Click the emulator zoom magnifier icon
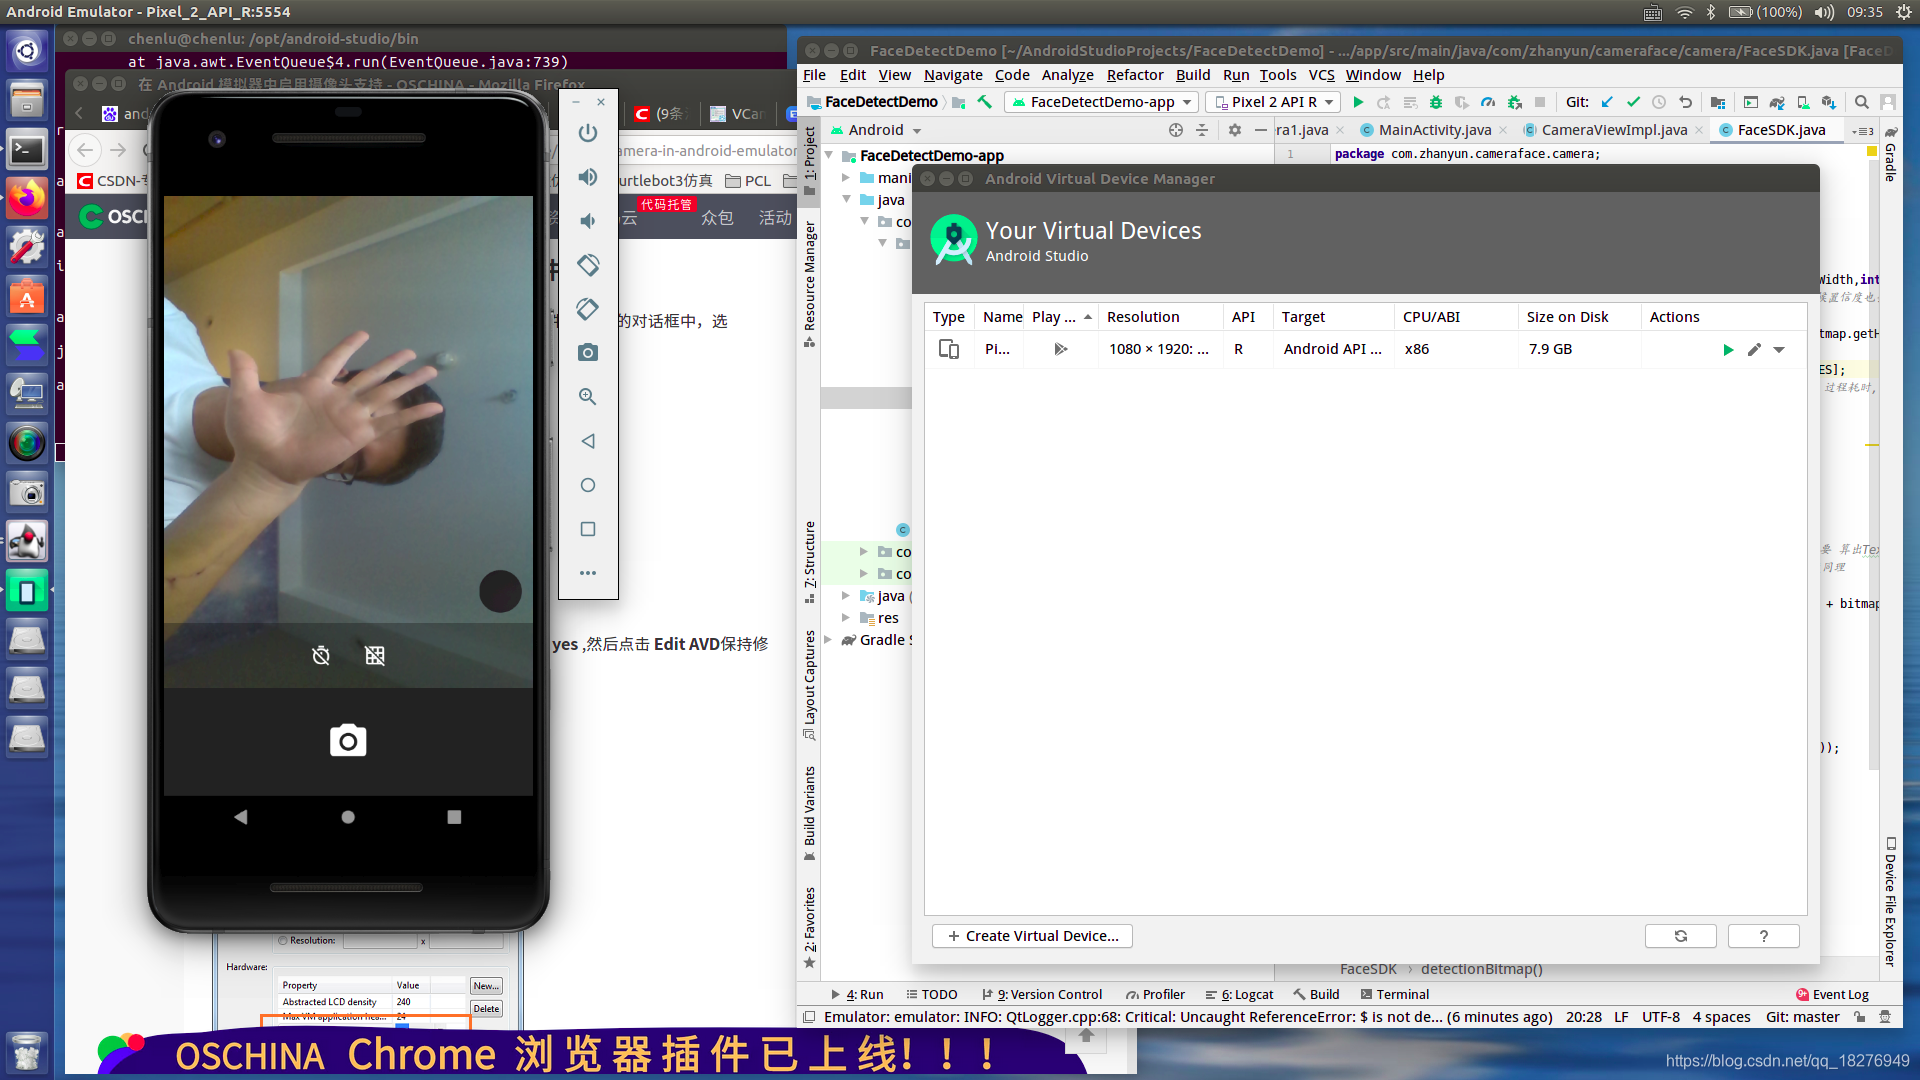Viewport: 1920px width, 1080px height. pyautogui.click(x=588, y=397)
